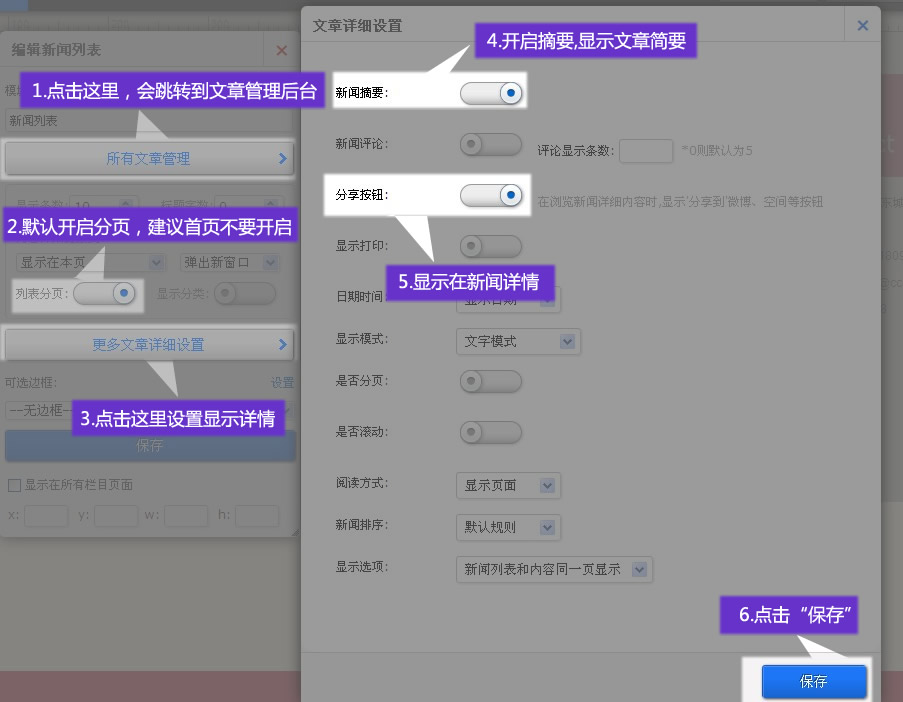Close the 编辑新闻列表 panel
Screen dimensions: 903x702
281,50
